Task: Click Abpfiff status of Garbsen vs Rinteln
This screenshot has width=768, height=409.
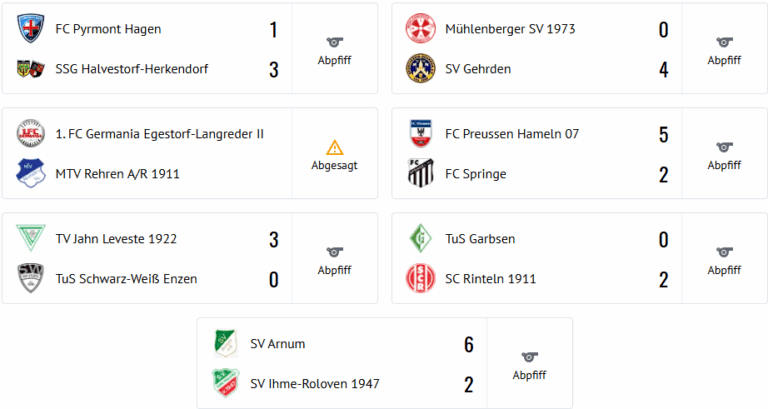Action: click(x=724, y=270)
